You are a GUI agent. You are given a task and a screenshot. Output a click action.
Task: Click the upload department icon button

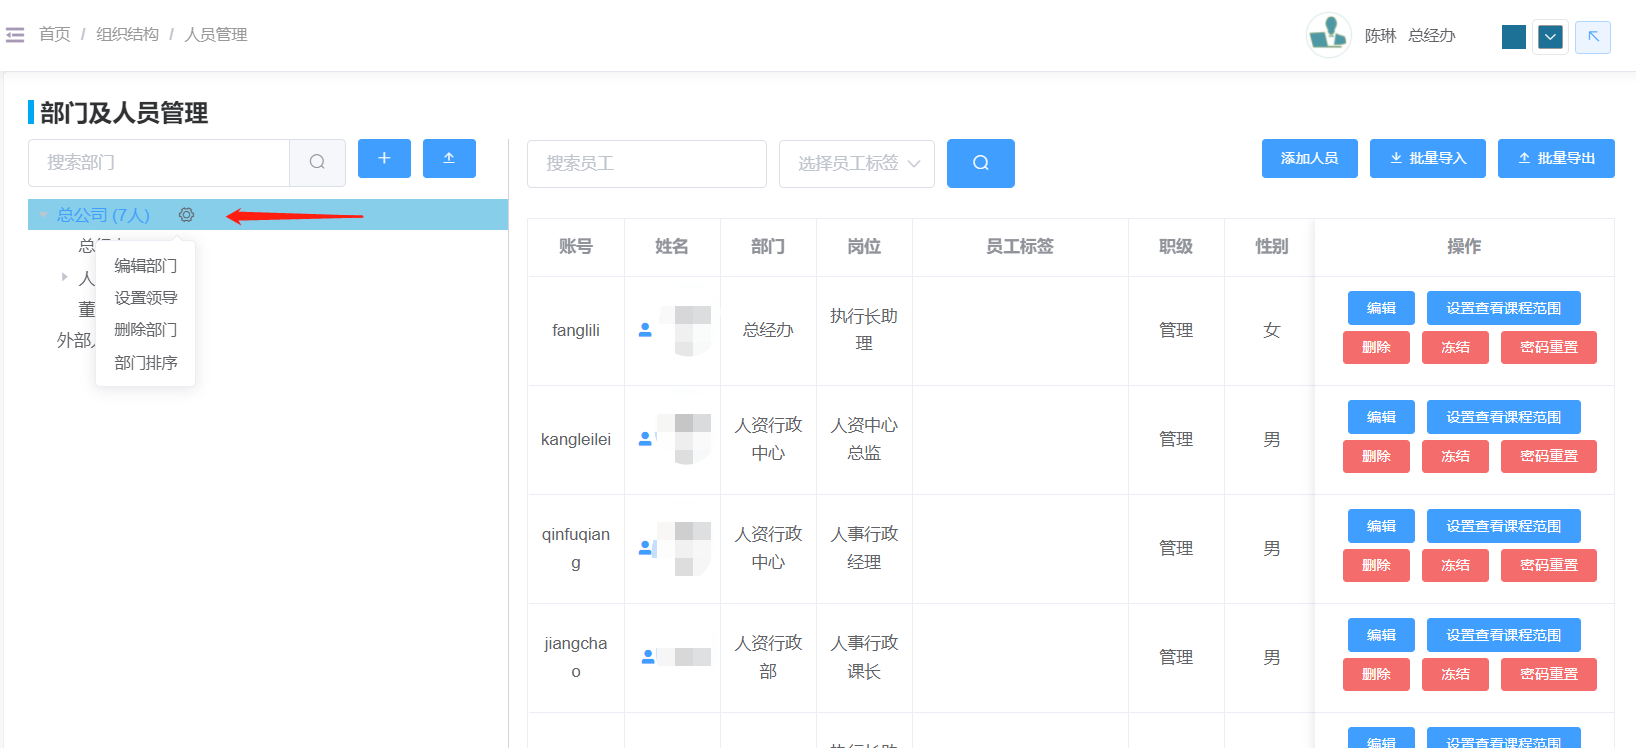(449, 159)
